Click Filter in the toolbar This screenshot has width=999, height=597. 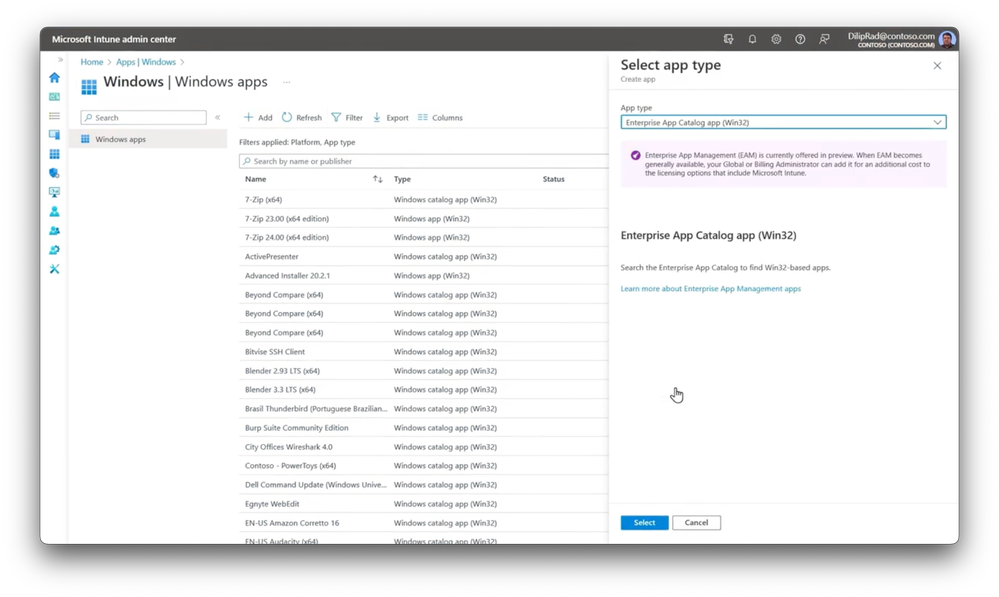[x=347, y=117]
